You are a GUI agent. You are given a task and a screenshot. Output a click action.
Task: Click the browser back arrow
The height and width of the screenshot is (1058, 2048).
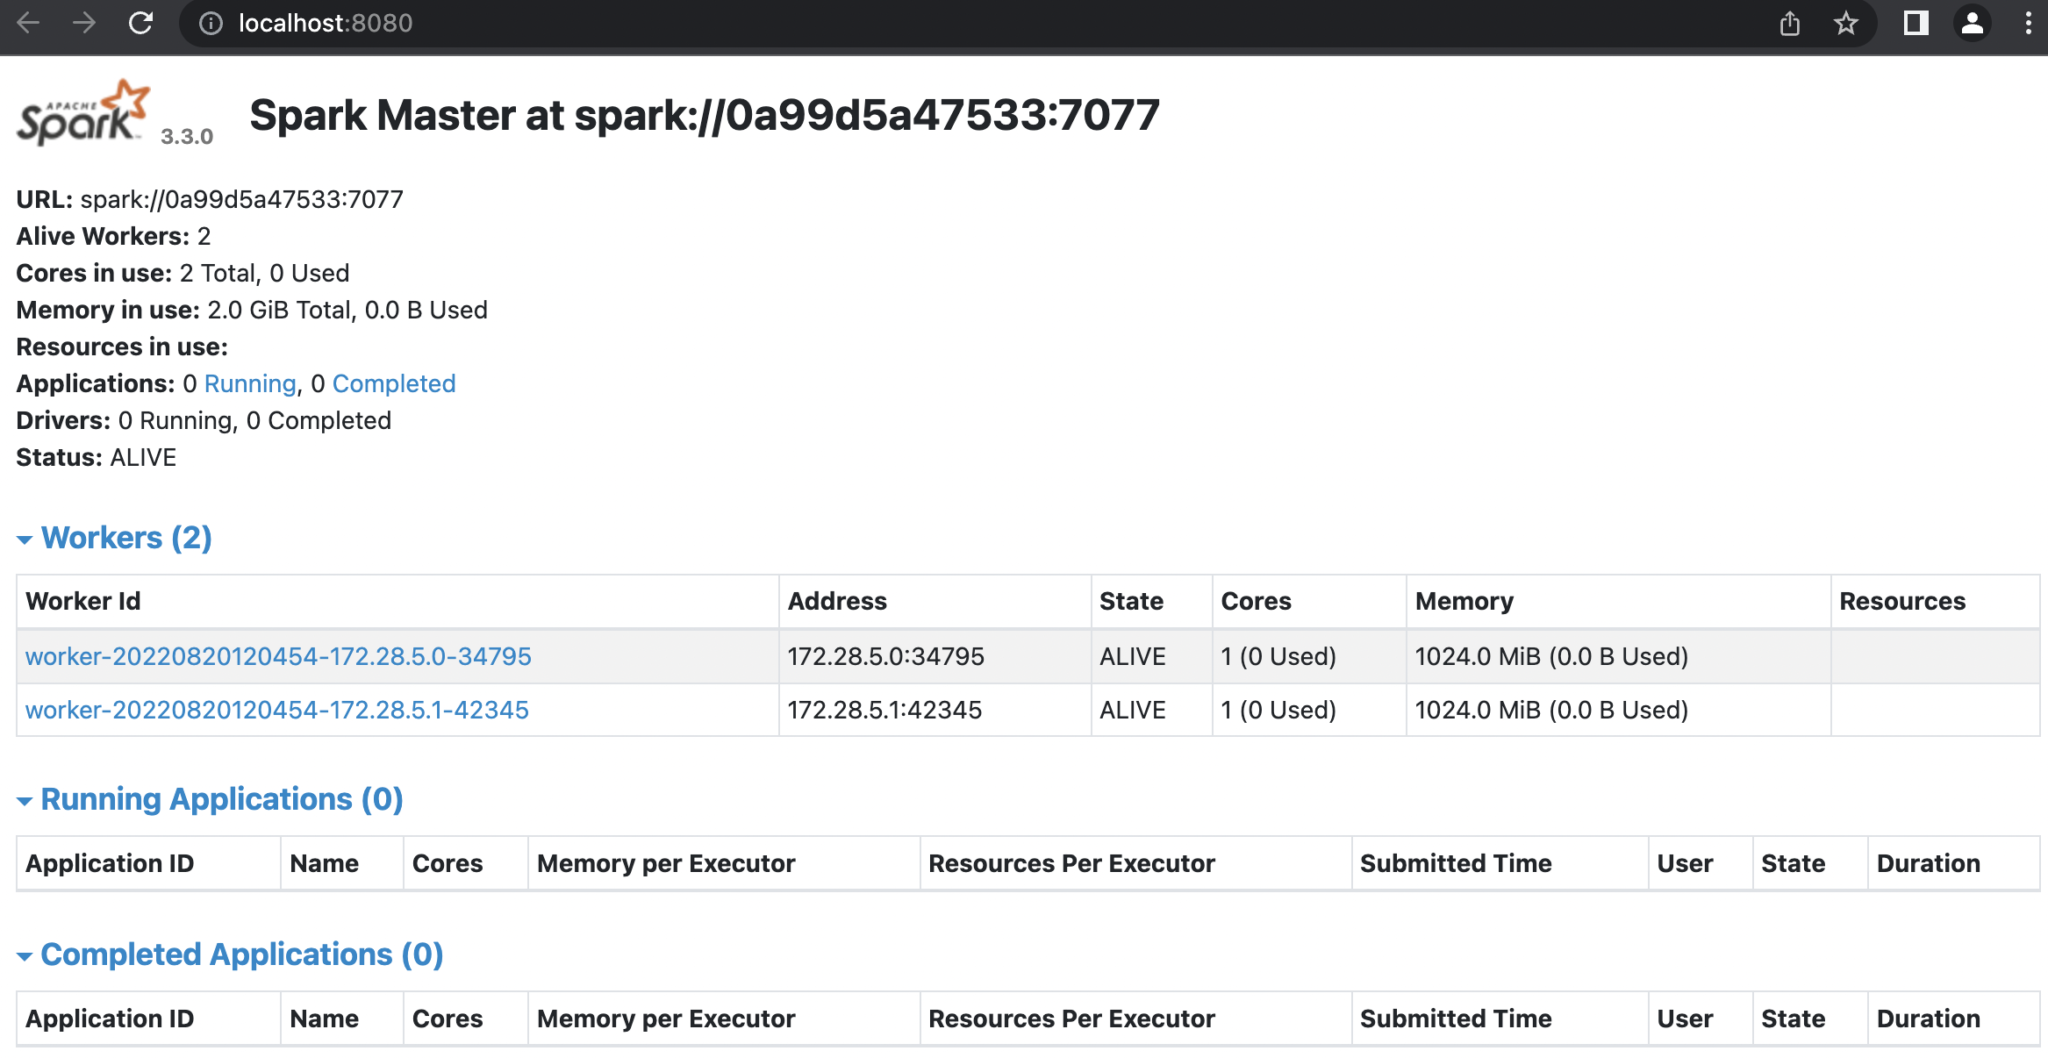pos(29,23)
